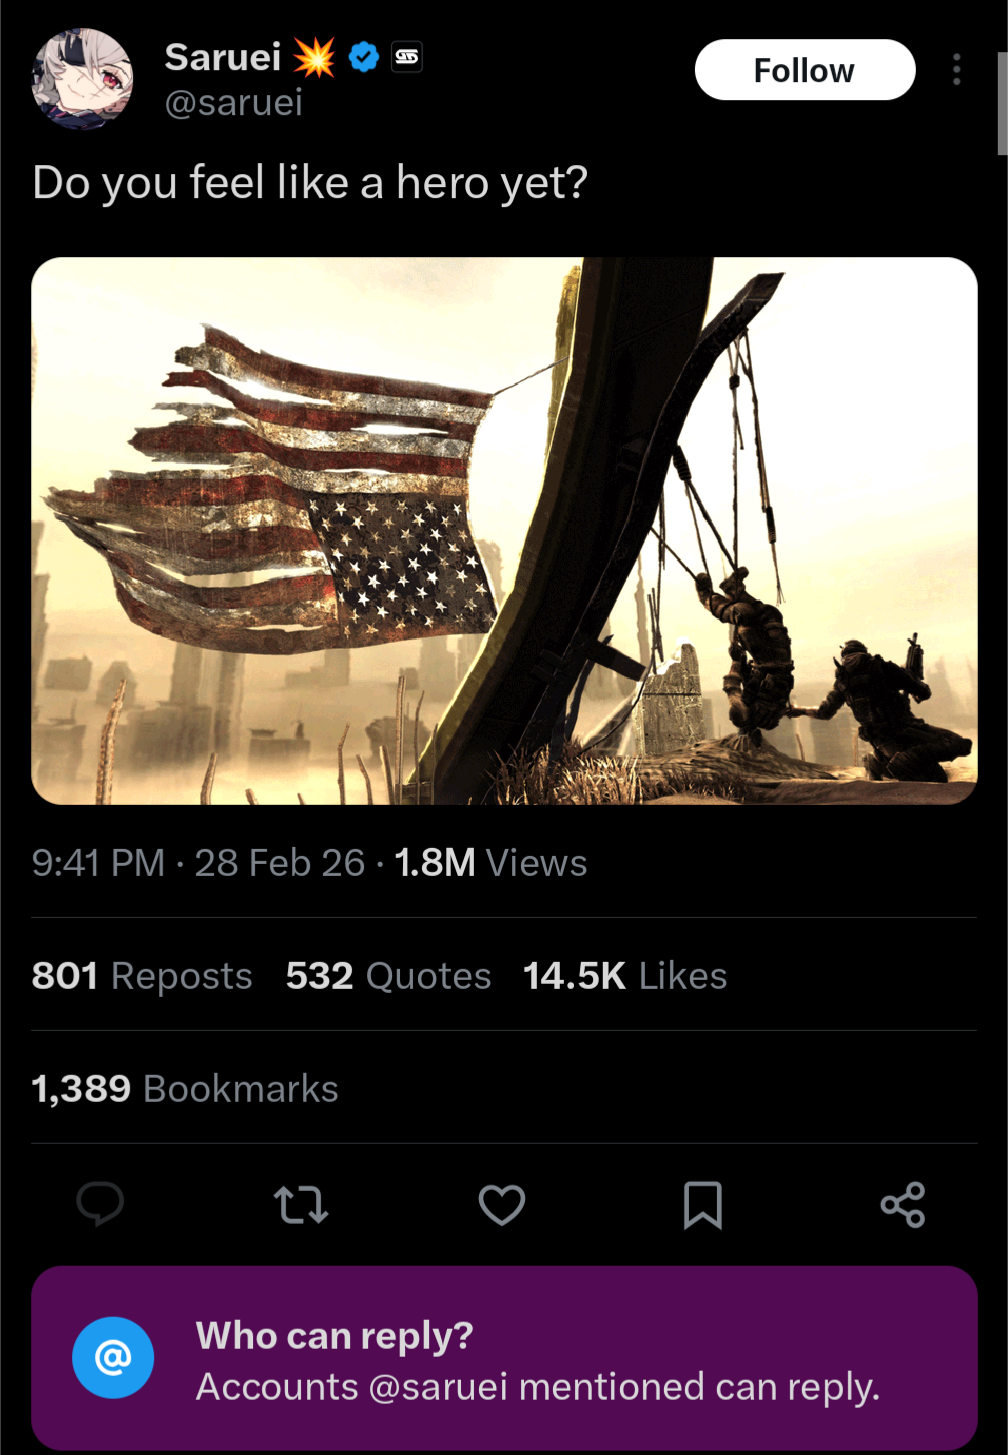
Task: Tap the reply speech bubble icon
Action: (100, 1204)
